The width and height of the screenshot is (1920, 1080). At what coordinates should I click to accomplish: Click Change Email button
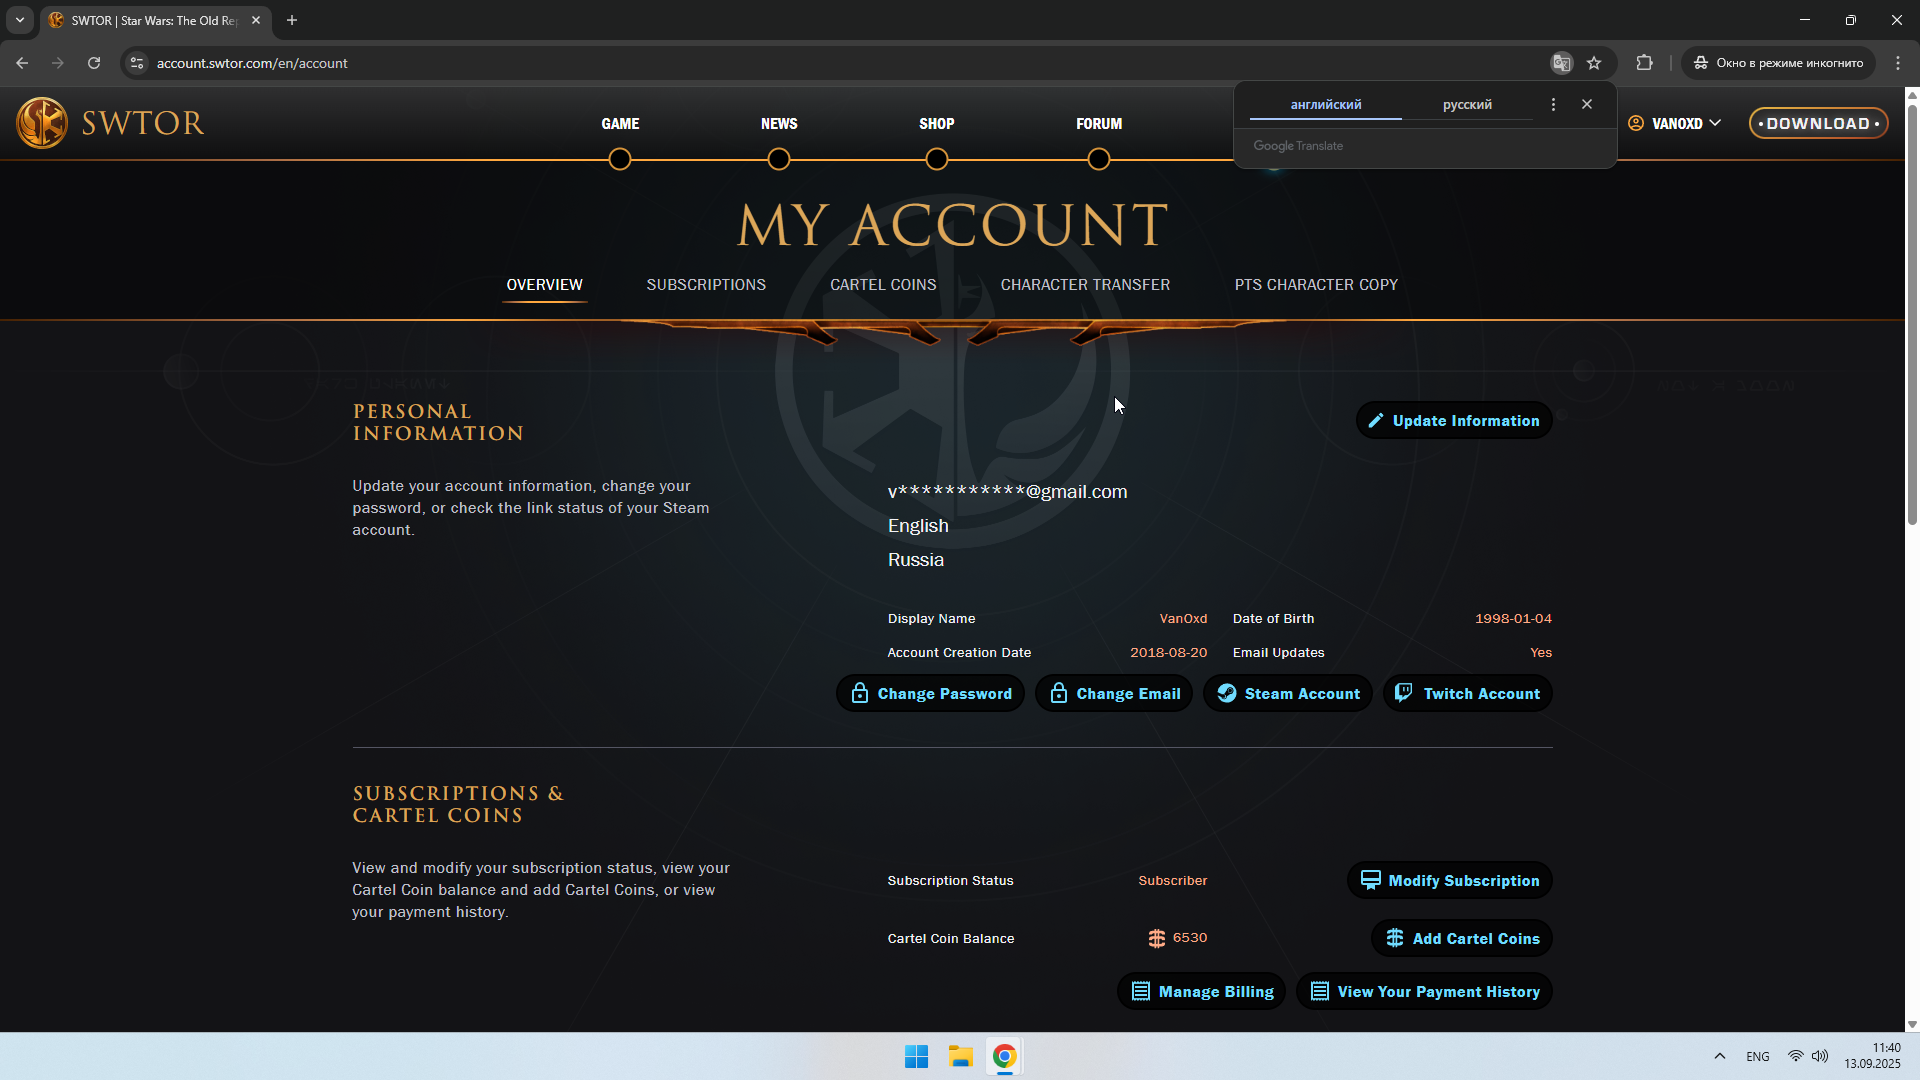(x=1114, y=694)
